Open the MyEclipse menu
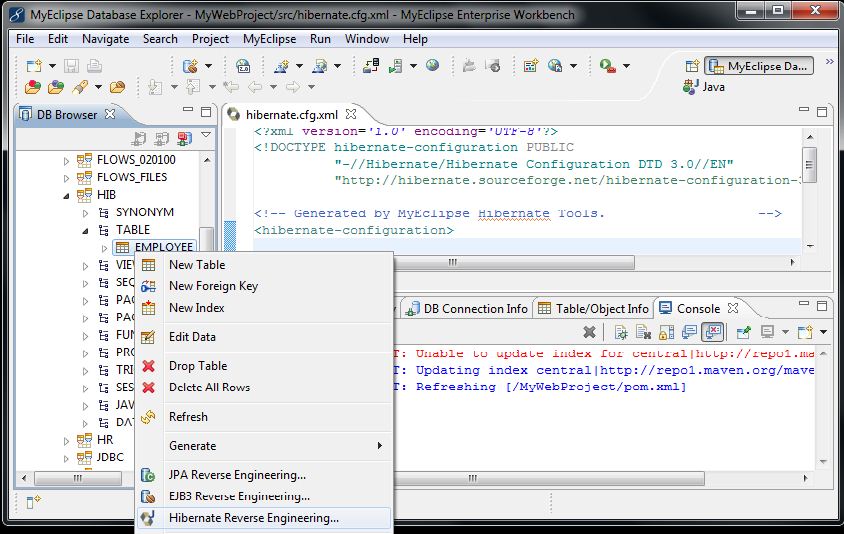The image size is (844, 534). (269, 39)
